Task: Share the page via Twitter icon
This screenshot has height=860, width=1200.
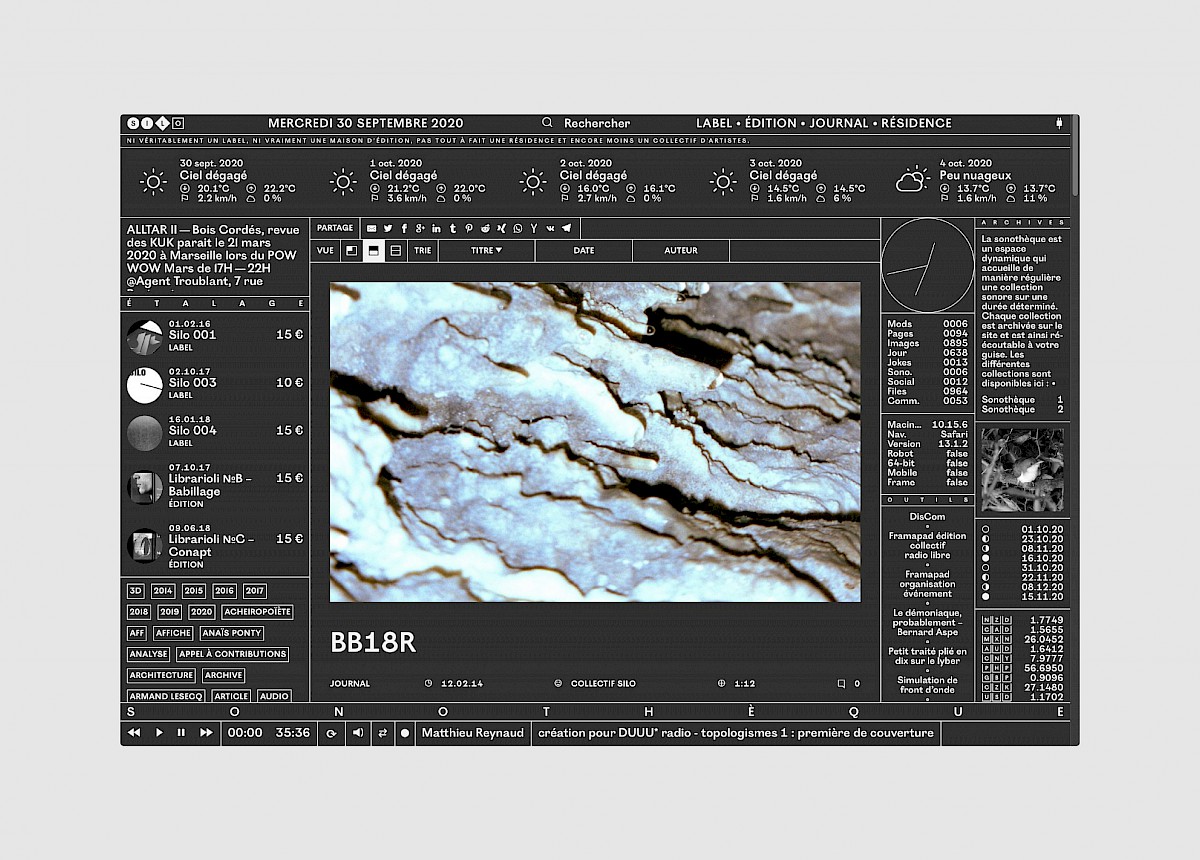Action: coord(388,228)
